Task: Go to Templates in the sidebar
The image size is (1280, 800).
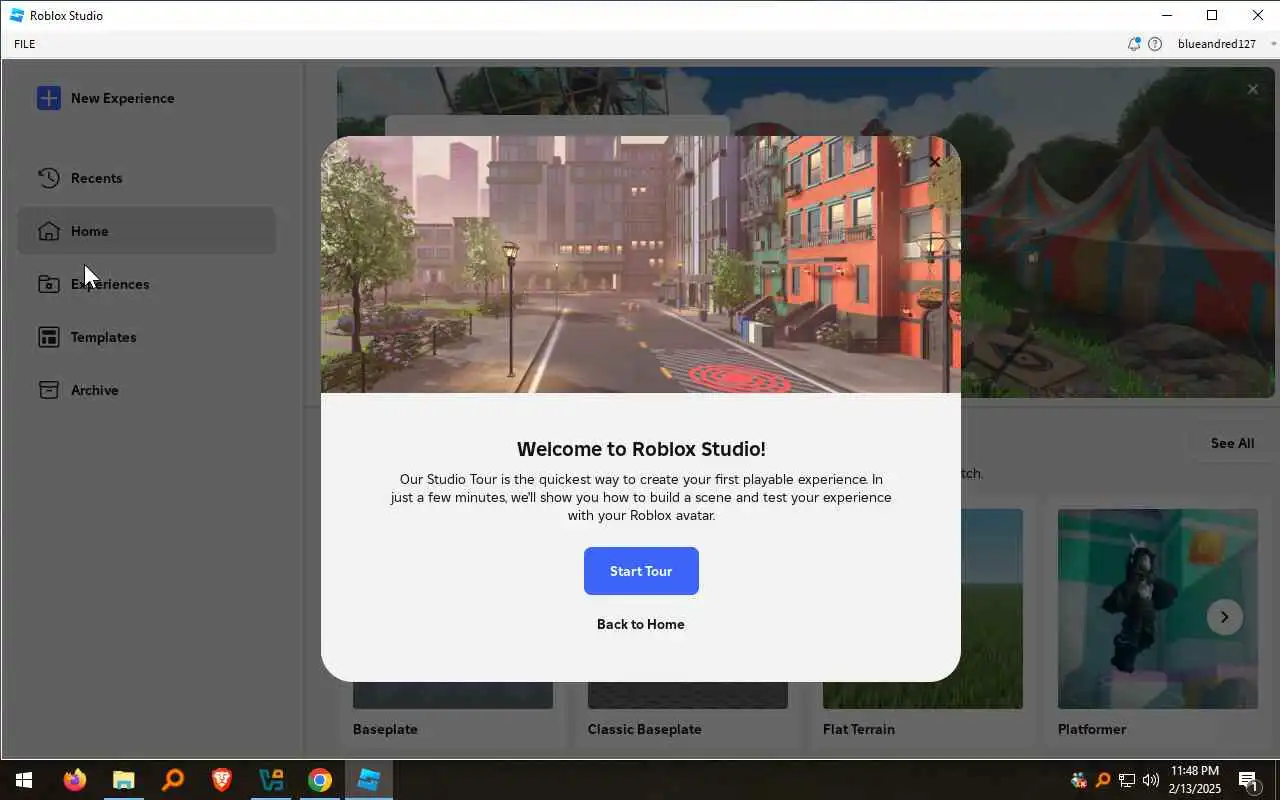Action: [146, 337]
